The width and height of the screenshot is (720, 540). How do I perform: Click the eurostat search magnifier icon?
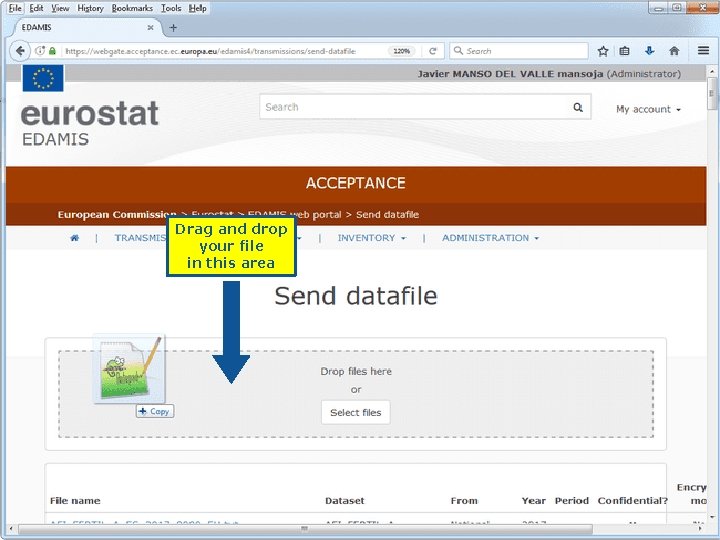578,107
